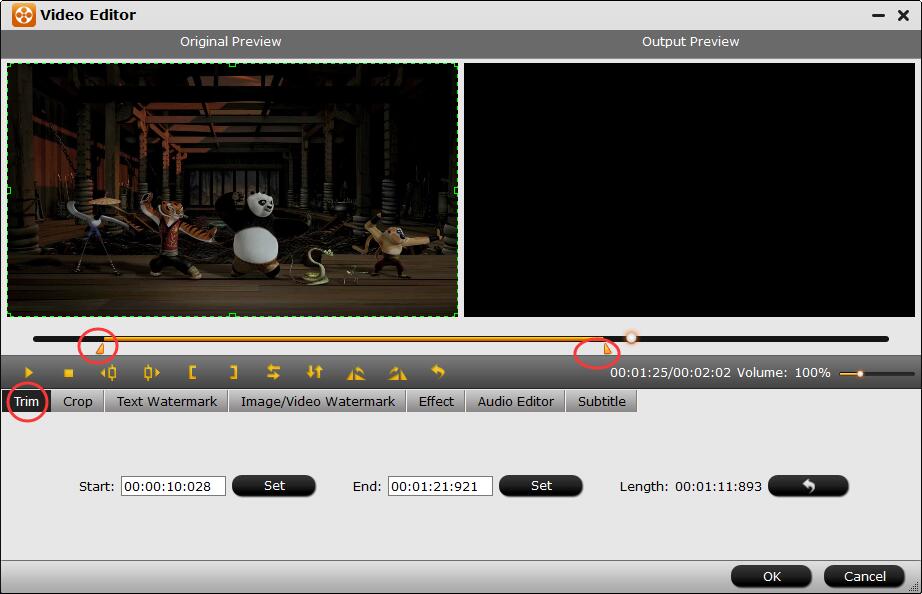The width and height of the screenshot is (922, 594).
Task: Confirm edits with the OK button
Action: coord(771,576)
